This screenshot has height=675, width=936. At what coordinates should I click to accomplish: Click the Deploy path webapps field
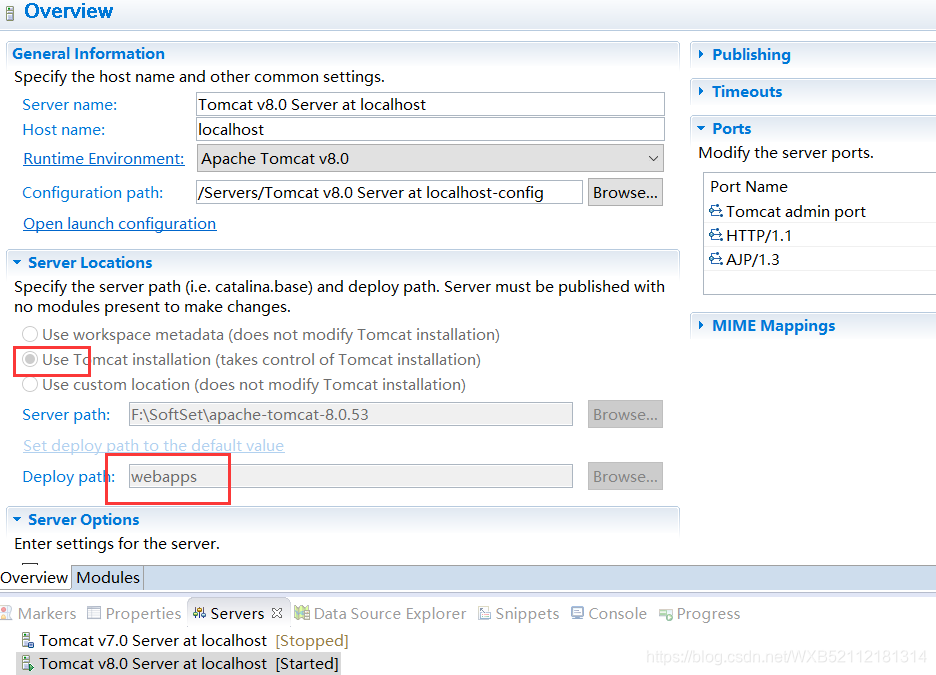pyautogui.click(x=350, y=476)
